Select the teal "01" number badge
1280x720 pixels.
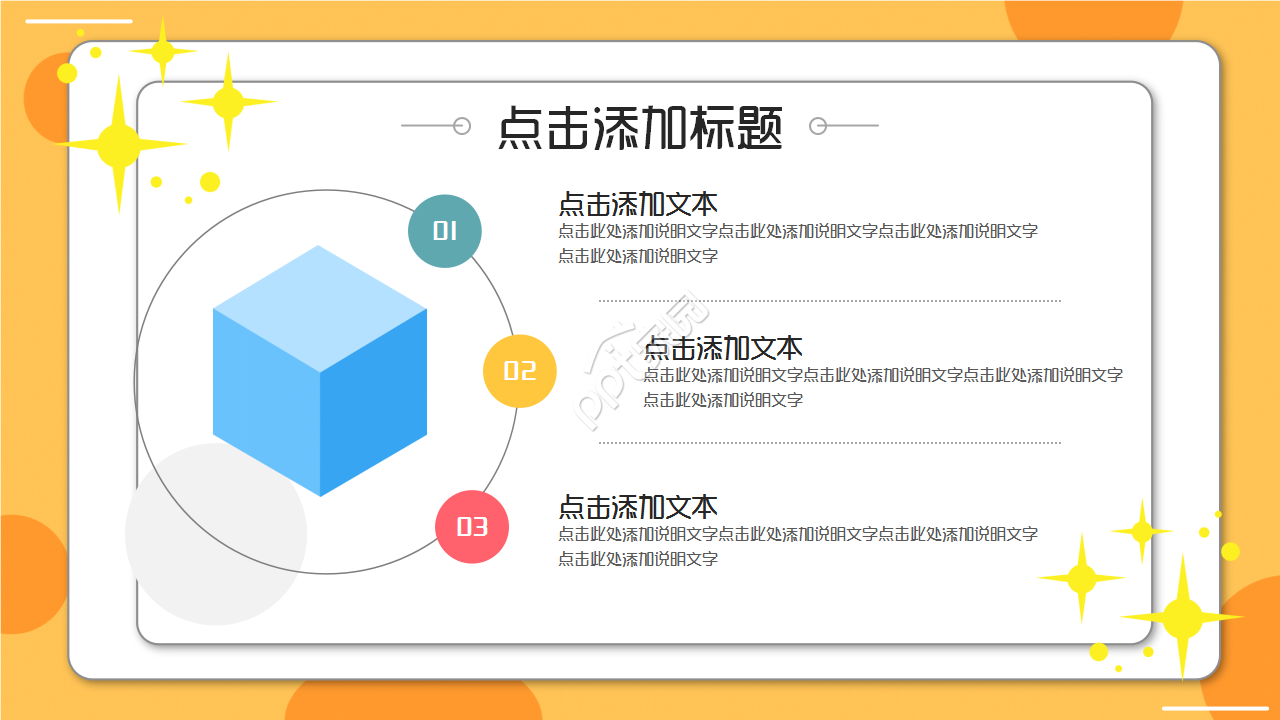445,230
